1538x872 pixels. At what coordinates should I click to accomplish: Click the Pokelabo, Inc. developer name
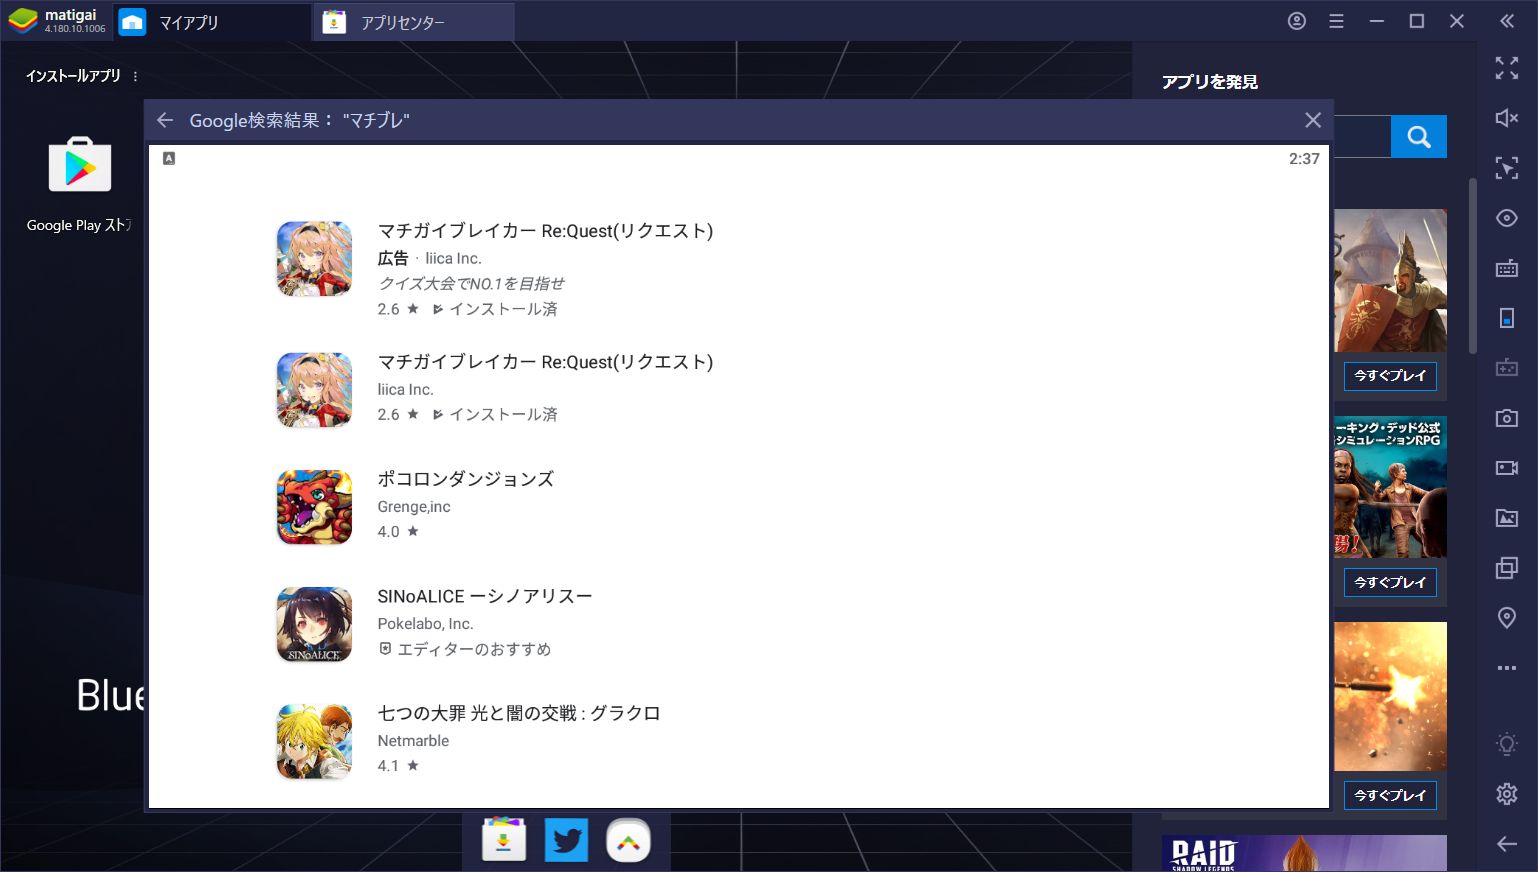425,624
